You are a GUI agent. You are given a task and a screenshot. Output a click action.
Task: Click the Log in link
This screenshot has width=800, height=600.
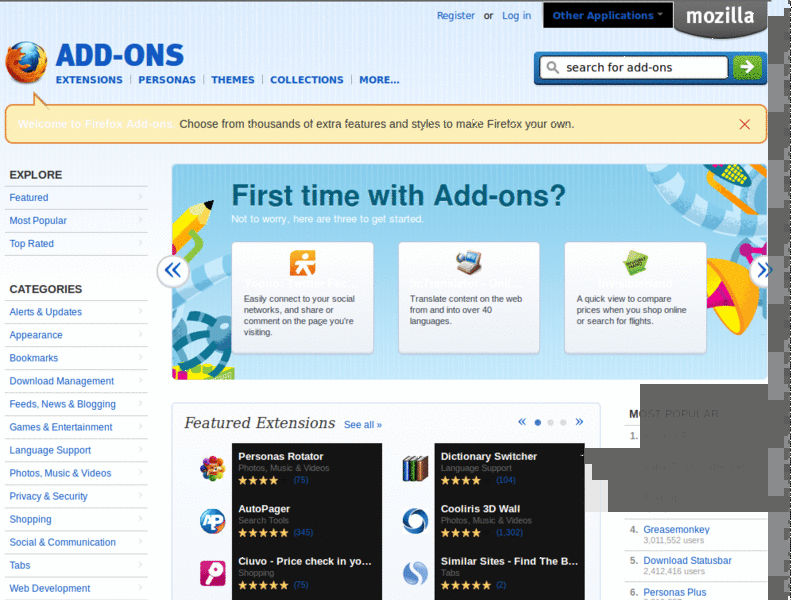516,15
